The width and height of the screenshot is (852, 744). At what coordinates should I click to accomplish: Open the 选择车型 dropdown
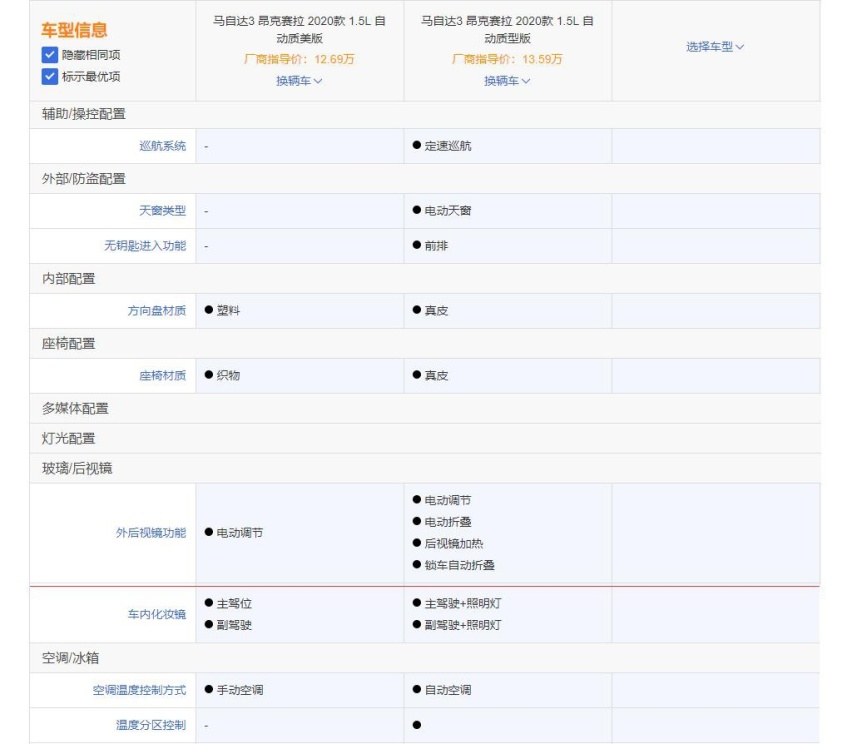click(715, 47)
